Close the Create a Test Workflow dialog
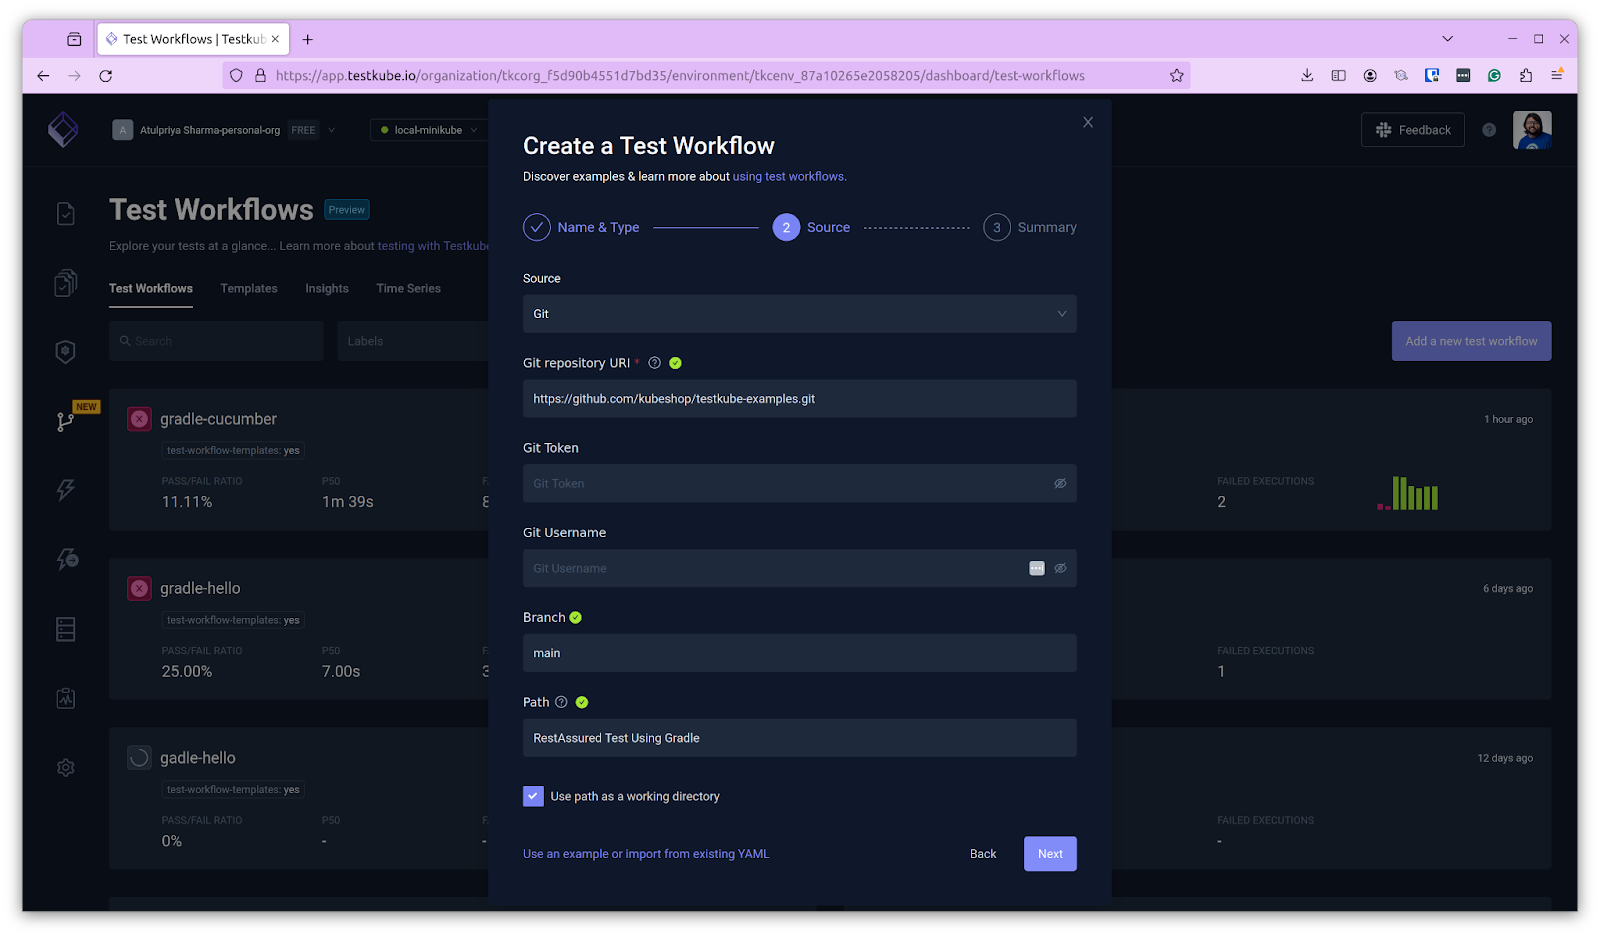The width and height of the screenshot is (1600, 936). pos(1088,122)
